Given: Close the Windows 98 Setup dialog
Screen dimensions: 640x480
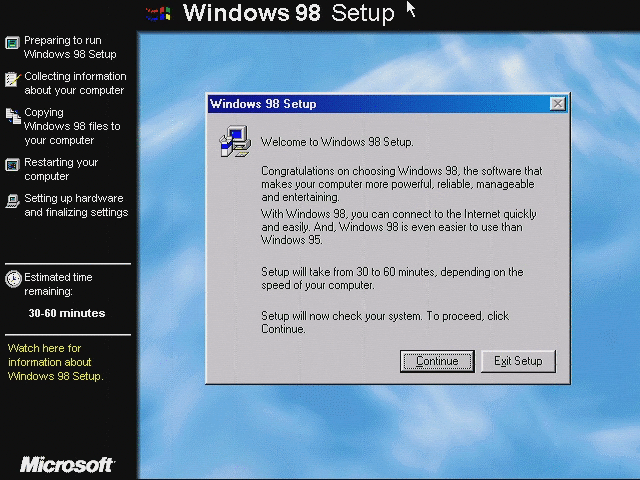Looking at the screenshot, I should coord(558,104).
